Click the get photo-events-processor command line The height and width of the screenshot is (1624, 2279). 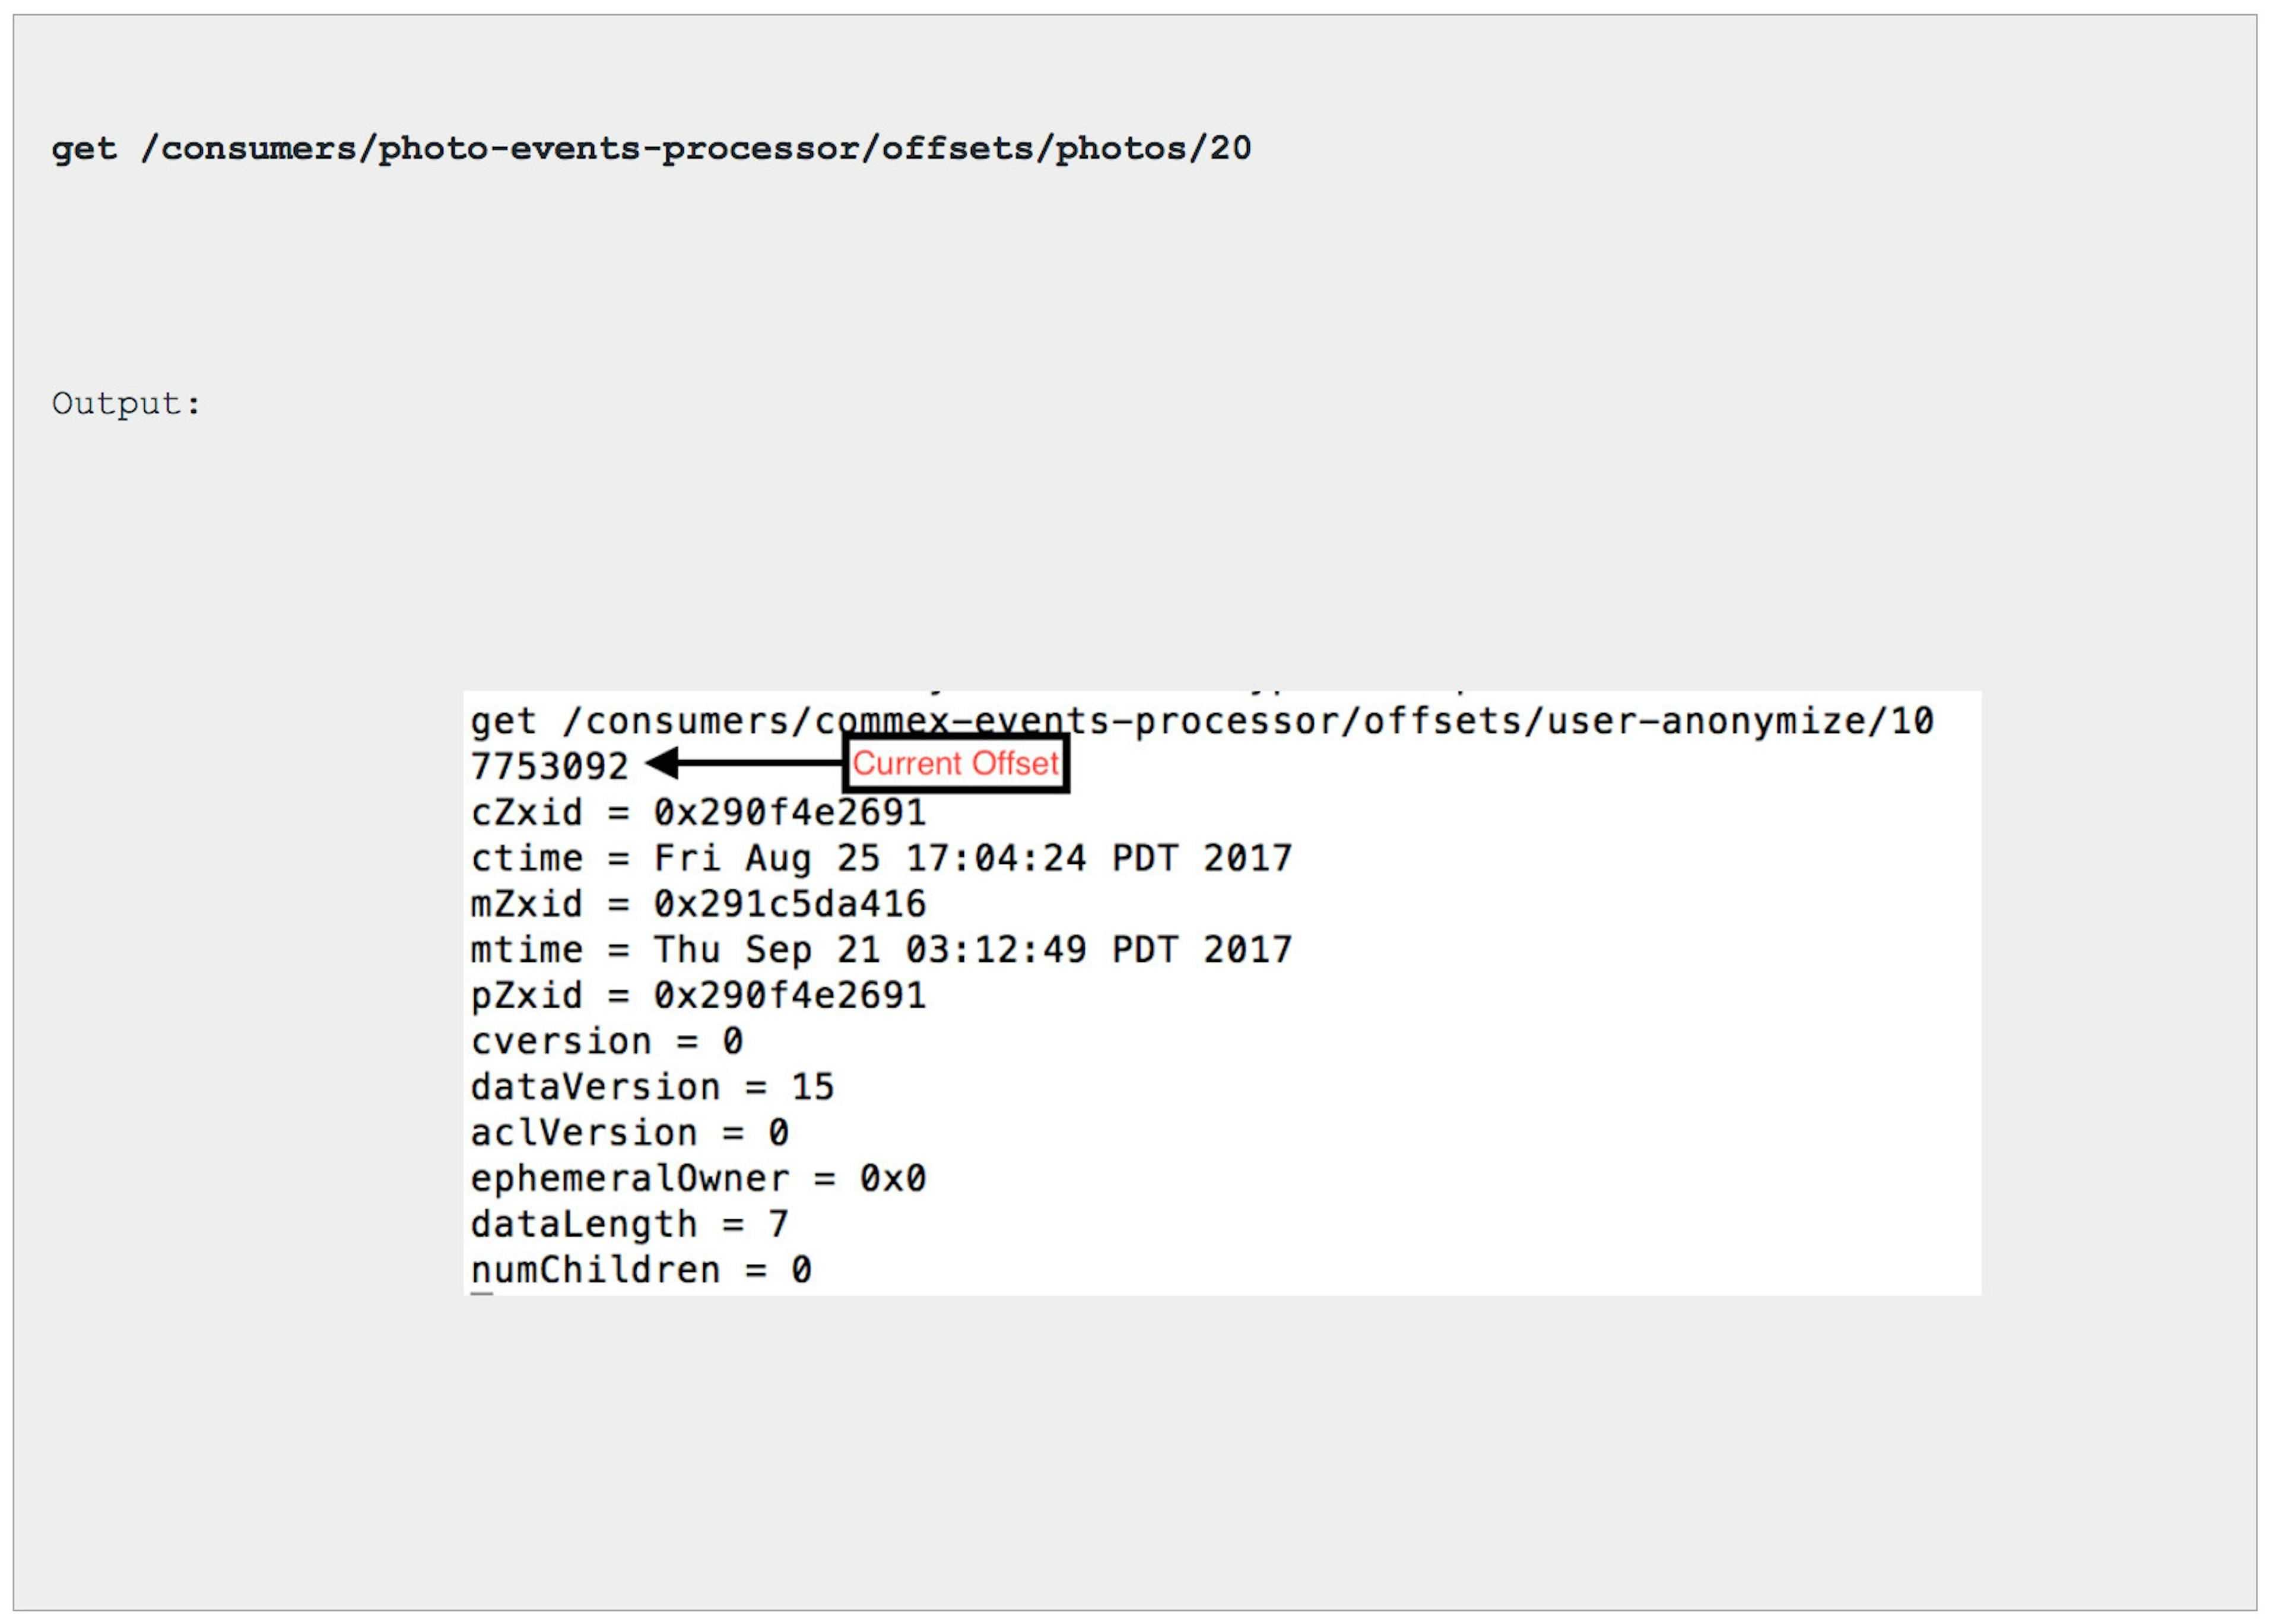[651, 149]
